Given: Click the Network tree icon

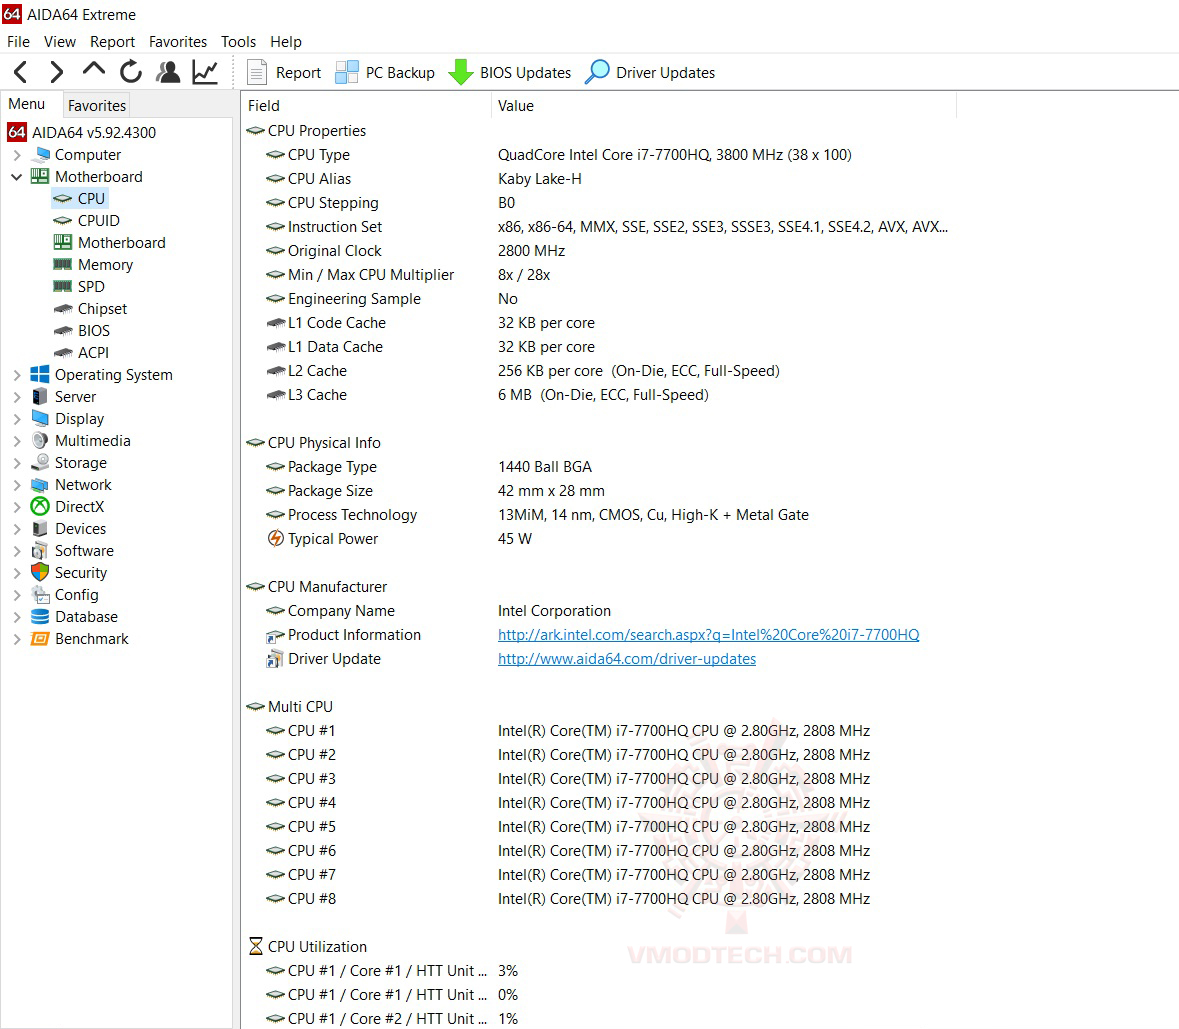Looking at the screenshot, I should click(x=40, y=485).
